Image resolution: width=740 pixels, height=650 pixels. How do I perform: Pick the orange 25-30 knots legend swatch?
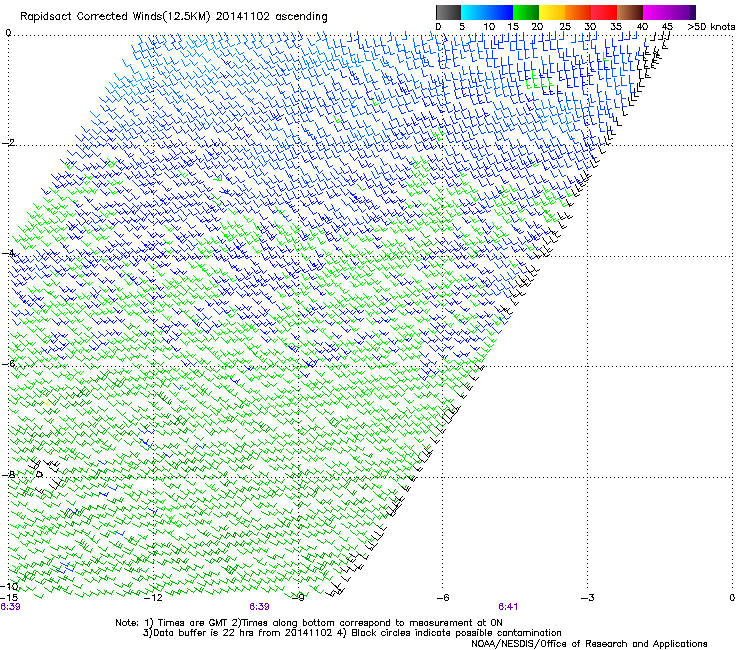tap(578, 12)
